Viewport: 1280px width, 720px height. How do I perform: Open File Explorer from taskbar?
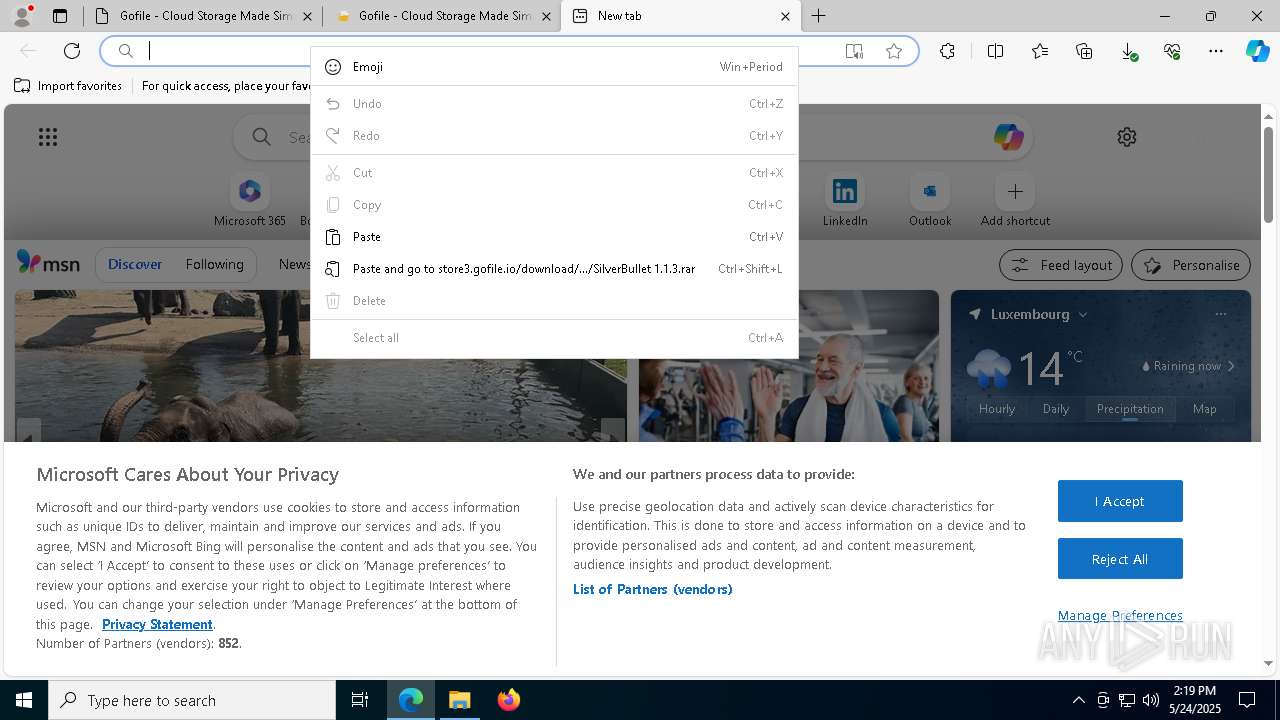tap(460, 700)
